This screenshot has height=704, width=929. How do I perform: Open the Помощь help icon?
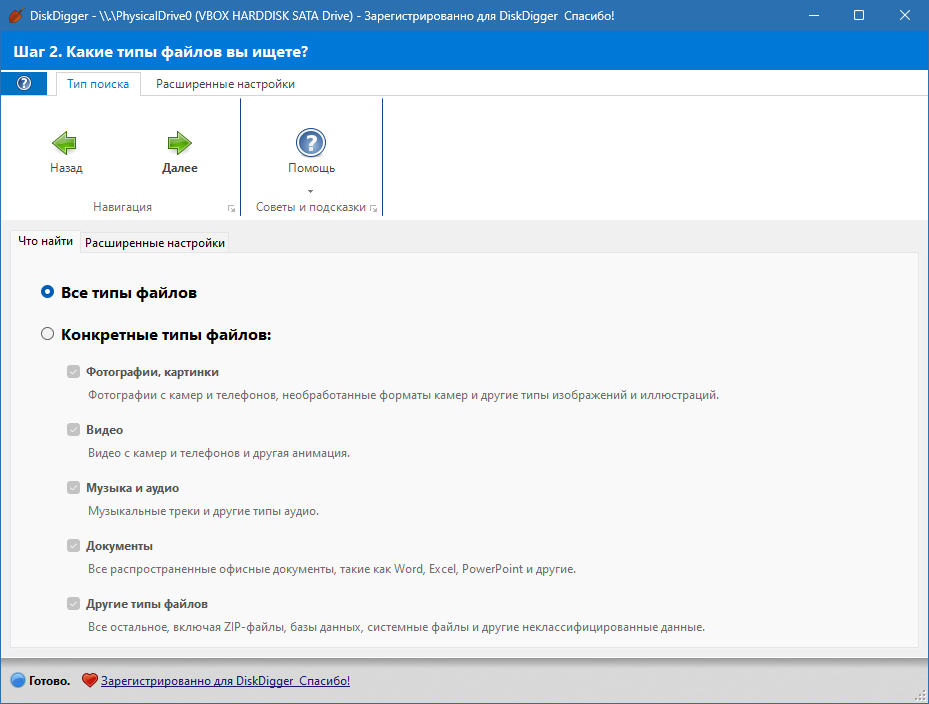311,143
